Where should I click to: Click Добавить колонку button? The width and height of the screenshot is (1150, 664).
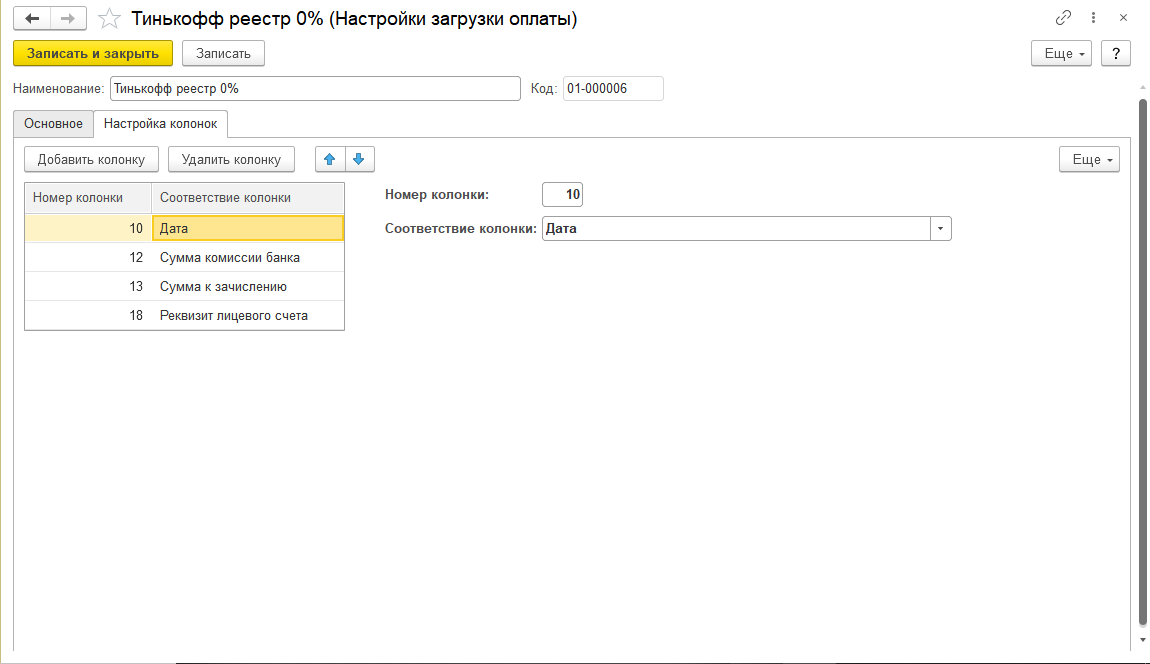point(92,159)
